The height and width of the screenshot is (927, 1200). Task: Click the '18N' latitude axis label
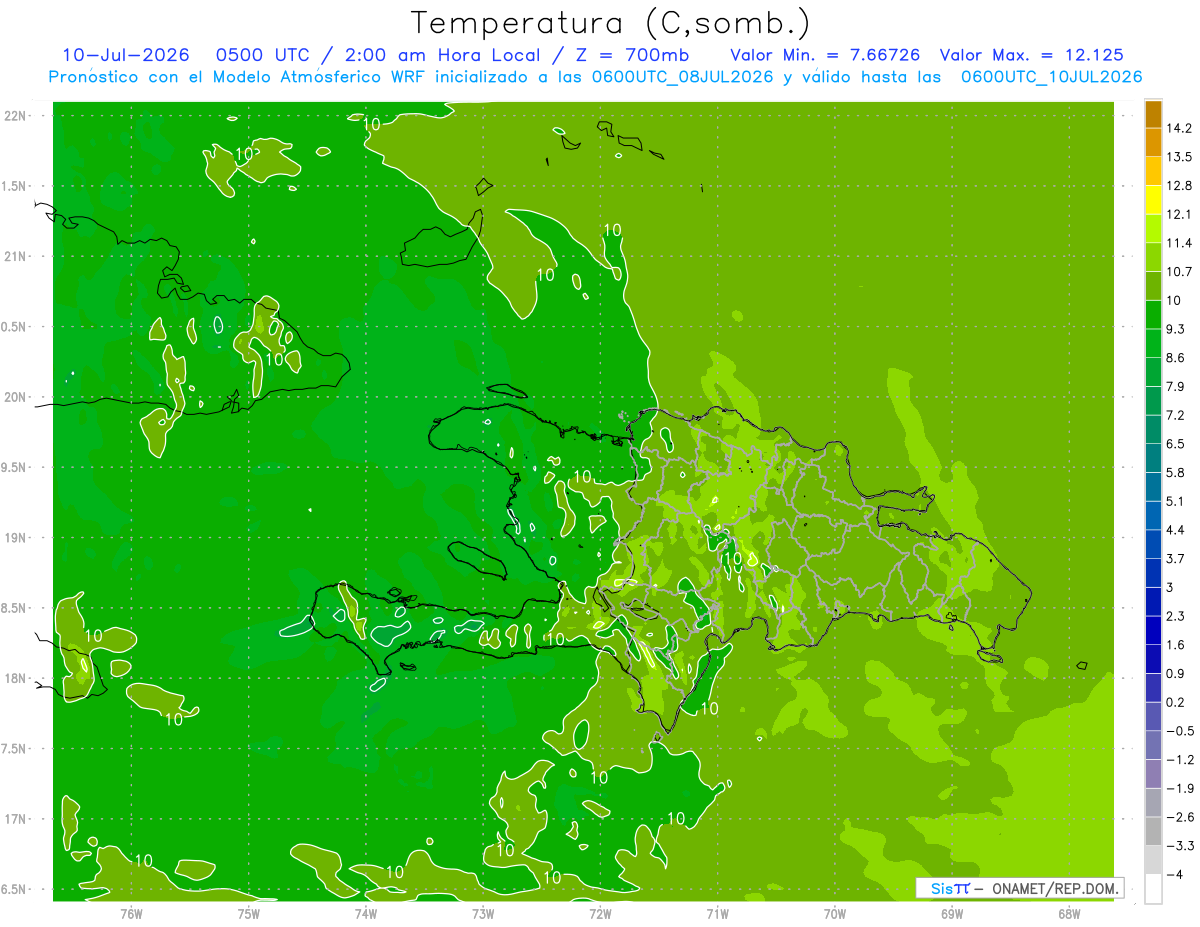(x=16, y=679)
